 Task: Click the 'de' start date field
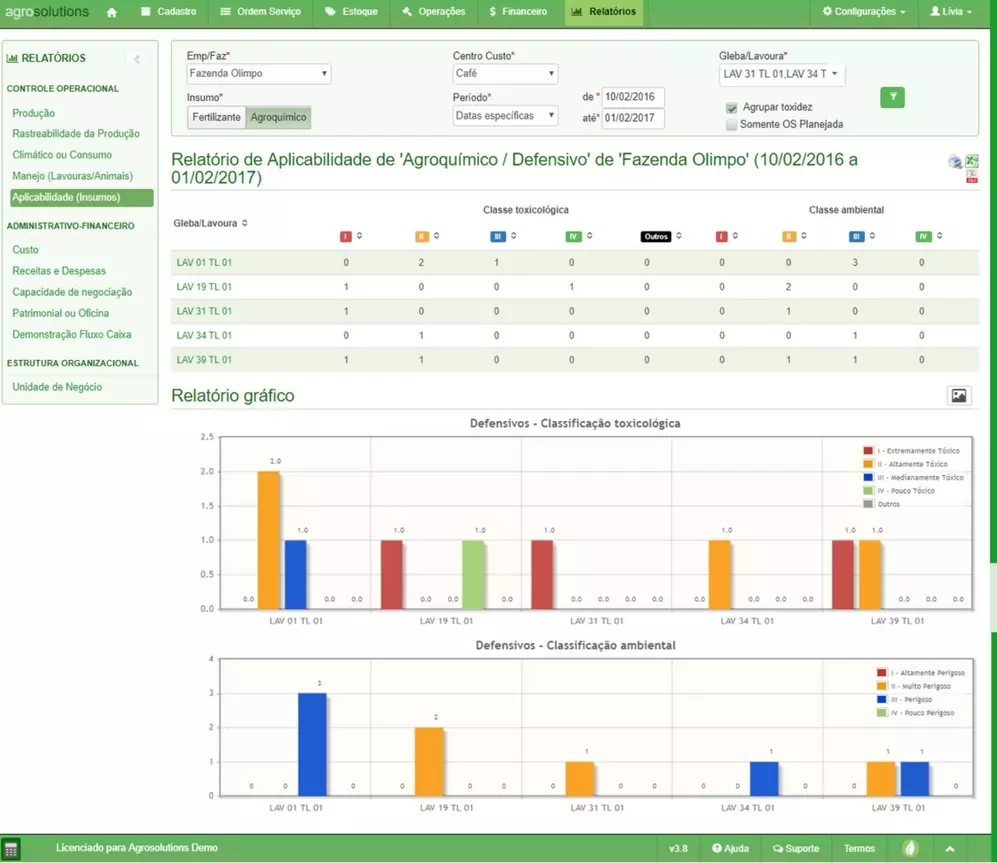click(x=633, y=97)
